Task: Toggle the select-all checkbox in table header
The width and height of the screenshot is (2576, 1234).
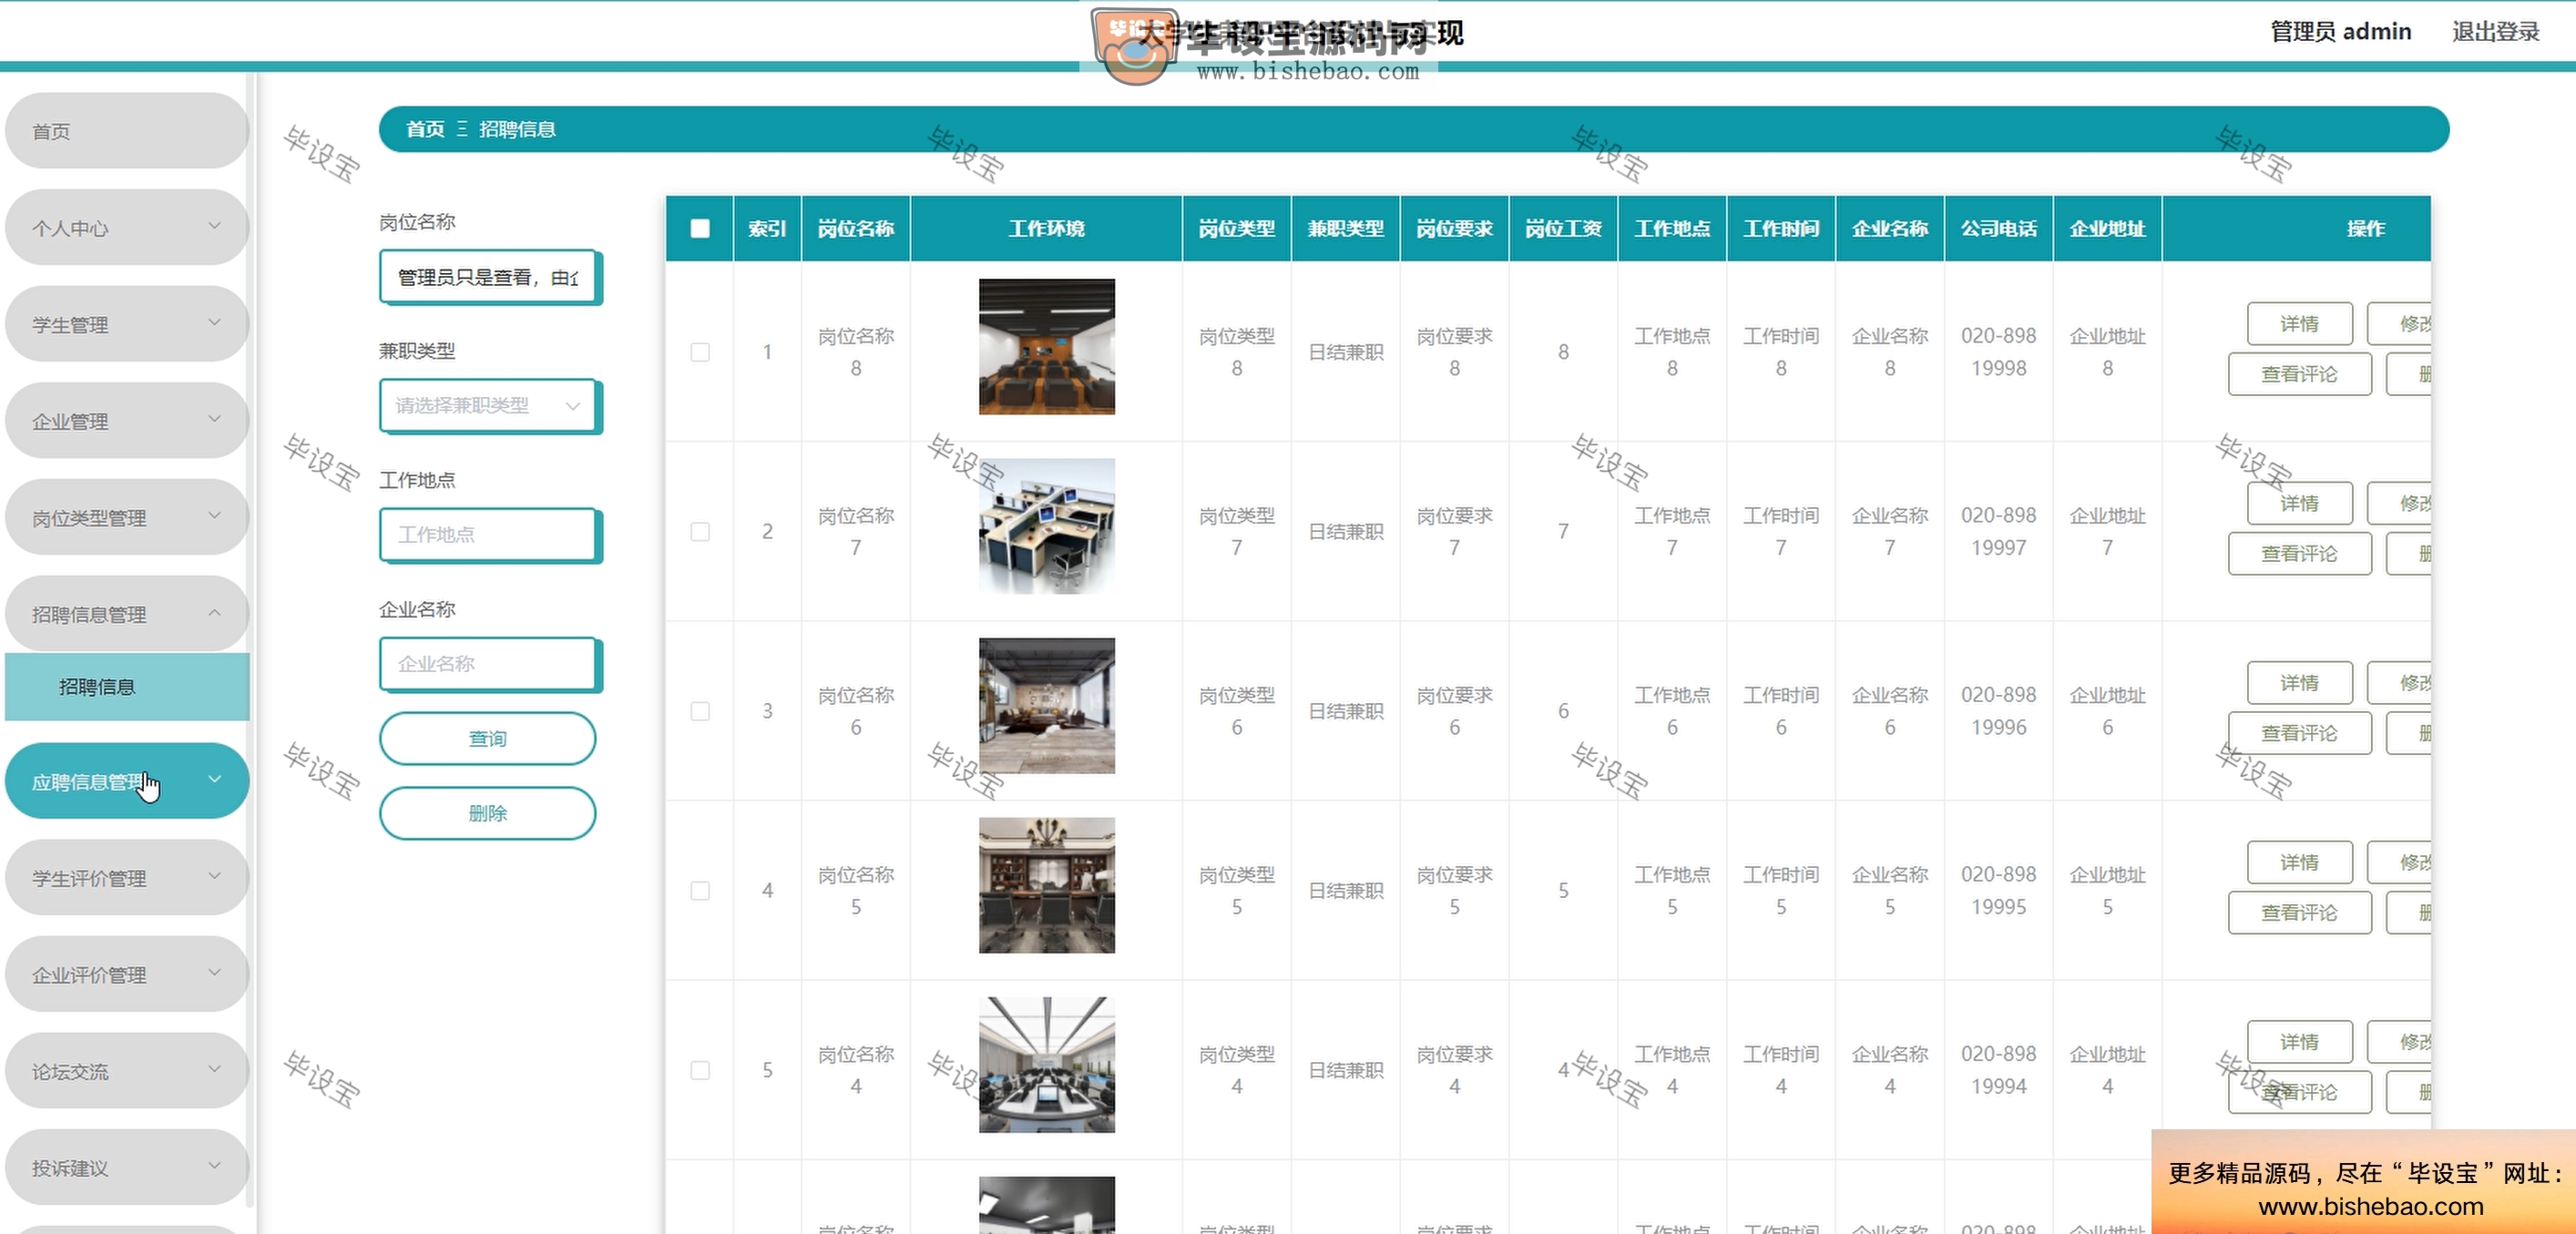Action: [x=700, y=228]
